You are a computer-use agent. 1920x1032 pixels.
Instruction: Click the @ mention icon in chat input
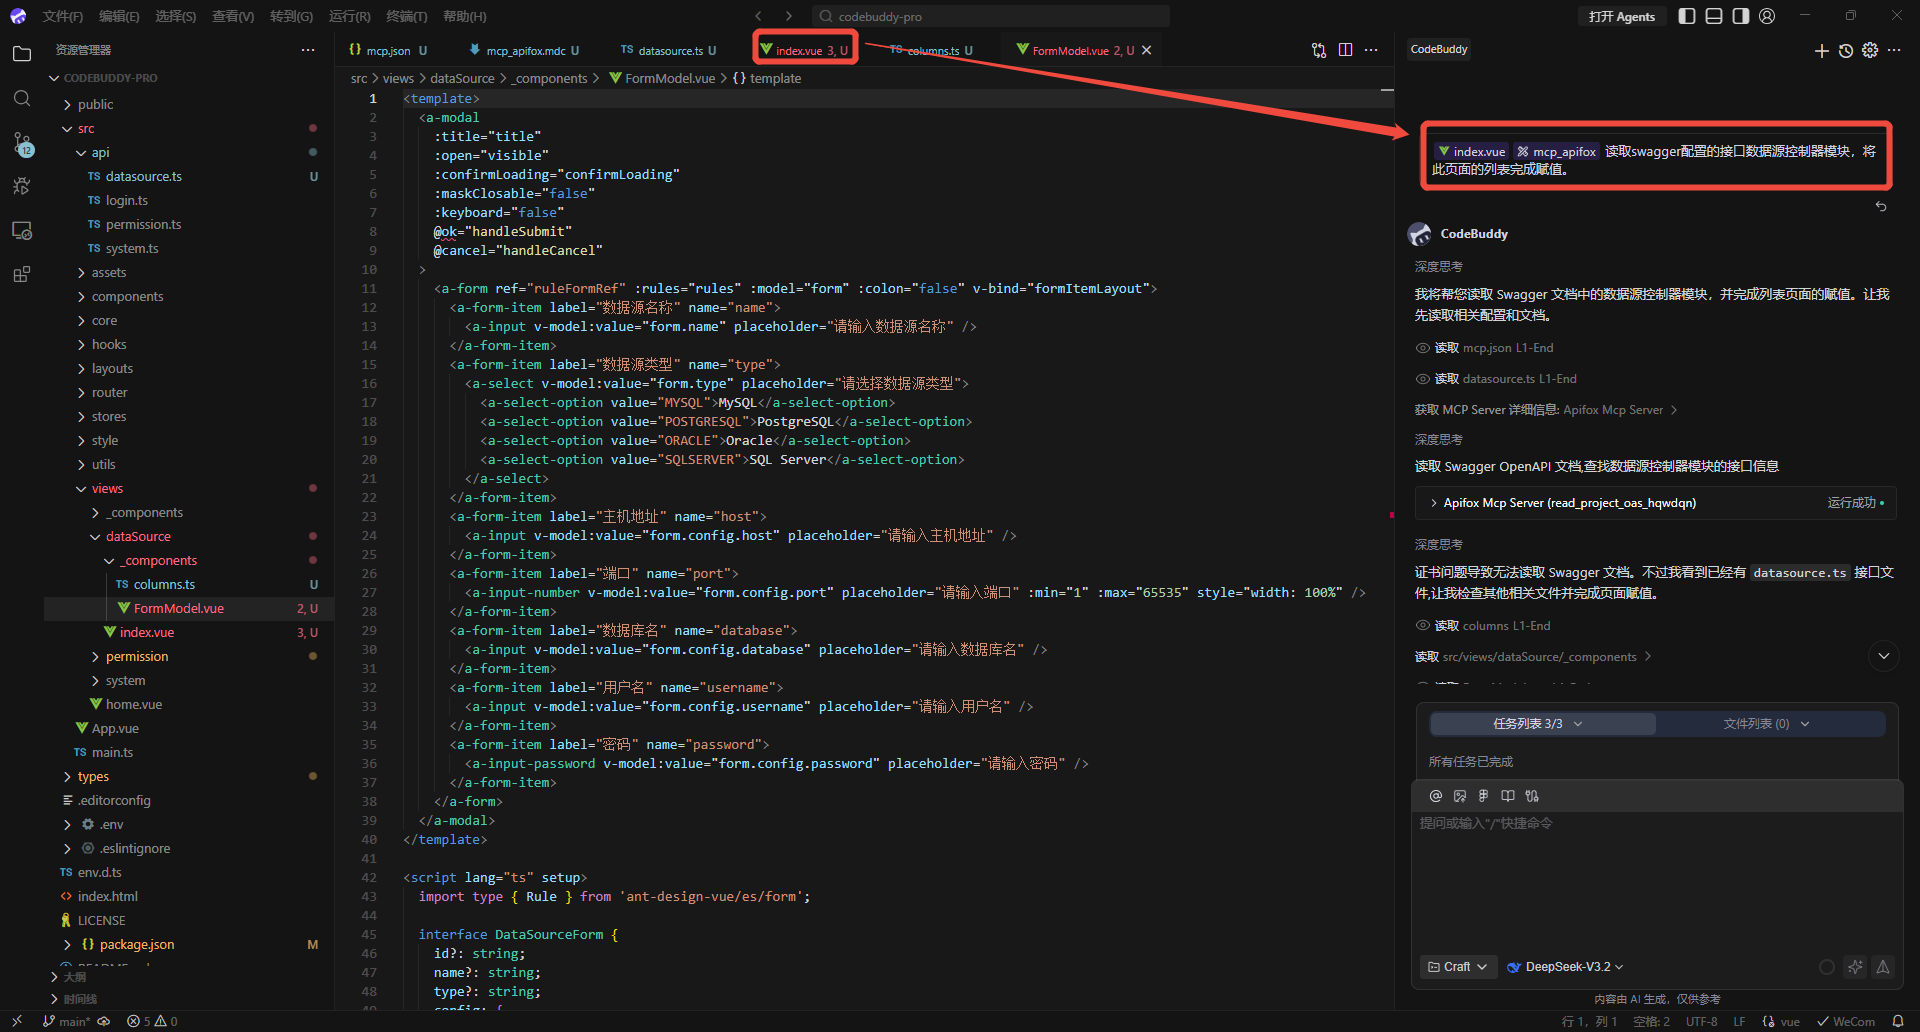coord(1436,796)
